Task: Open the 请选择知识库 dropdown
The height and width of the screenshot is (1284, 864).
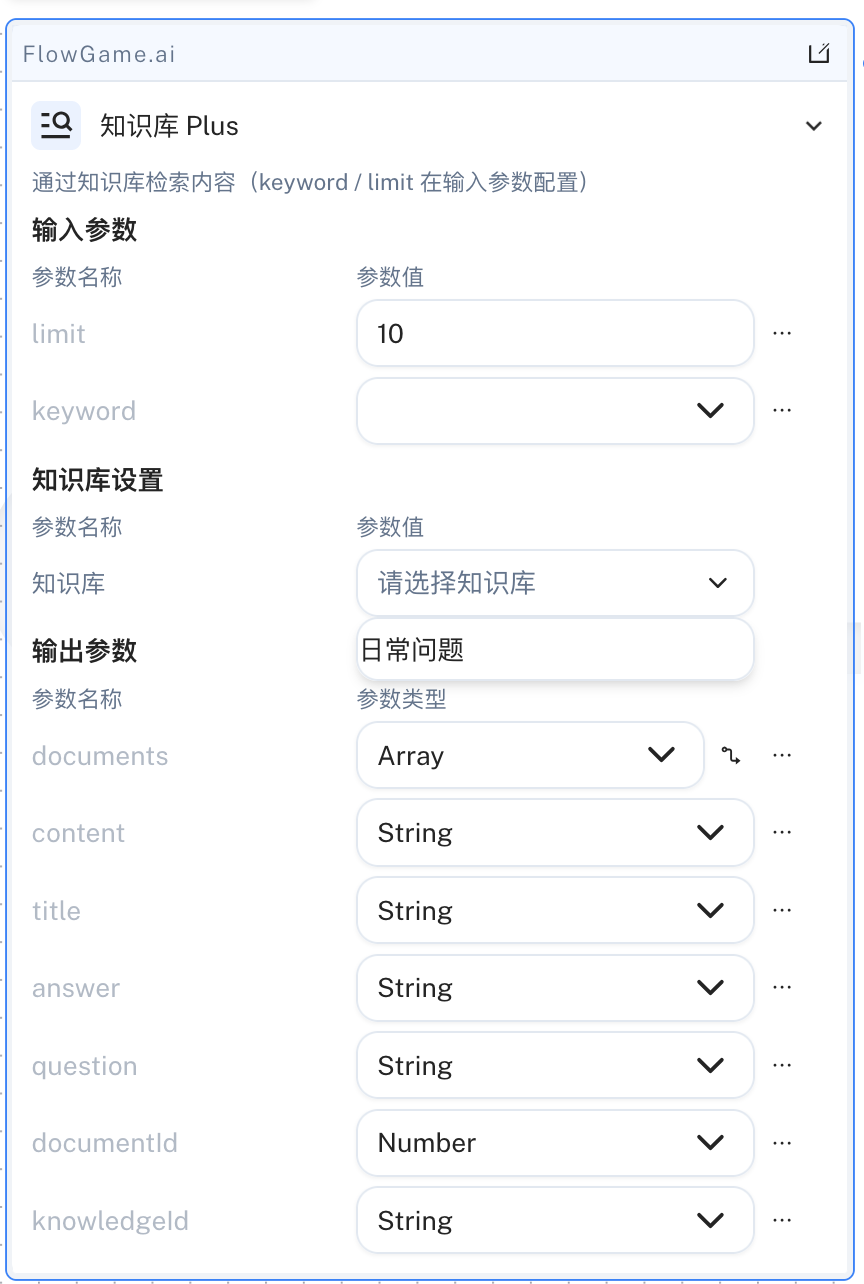Action: 555,583
